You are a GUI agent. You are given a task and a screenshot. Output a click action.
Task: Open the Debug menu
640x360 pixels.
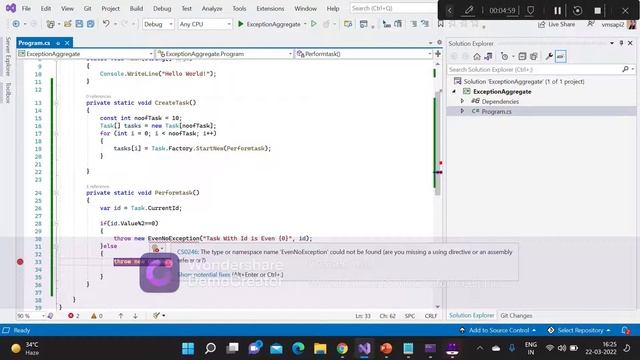(162, 8)
